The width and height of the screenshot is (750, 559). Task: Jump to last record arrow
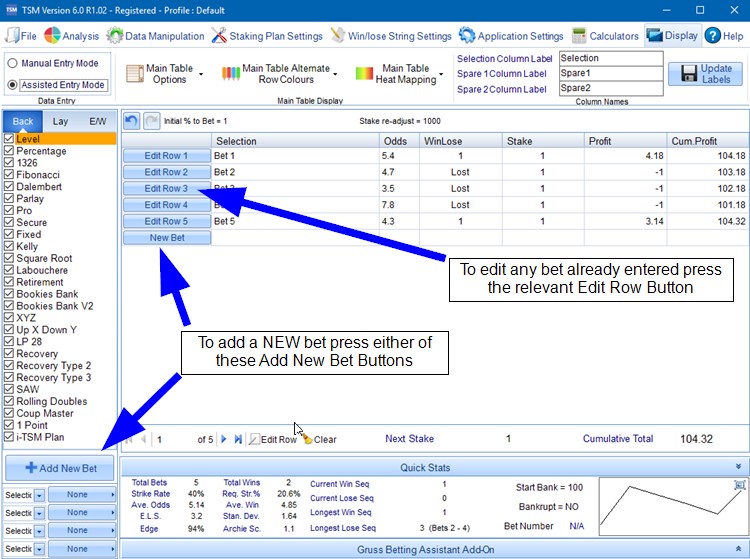pos(238,439)
